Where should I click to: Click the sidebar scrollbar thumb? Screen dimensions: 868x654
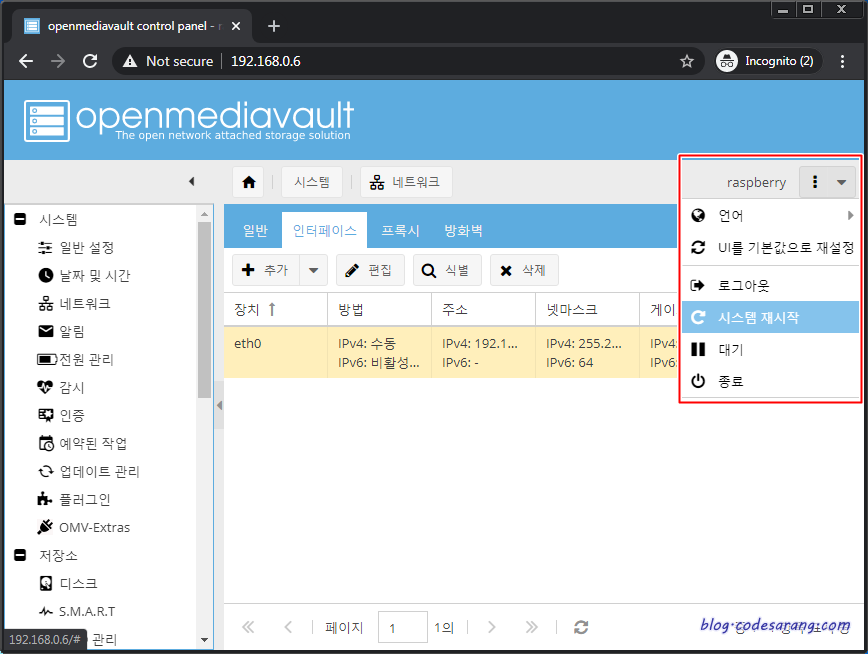[204, 309]
